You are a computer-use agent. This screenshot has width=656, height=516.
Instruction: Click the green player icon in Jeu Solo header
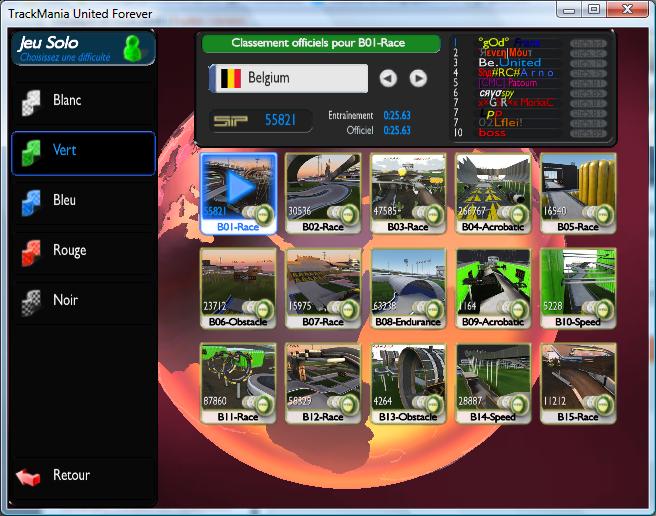coord(132,47)
